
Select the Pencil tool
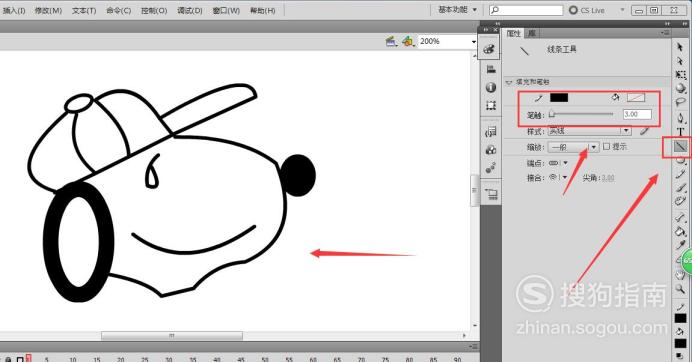[x=681, y=174]
